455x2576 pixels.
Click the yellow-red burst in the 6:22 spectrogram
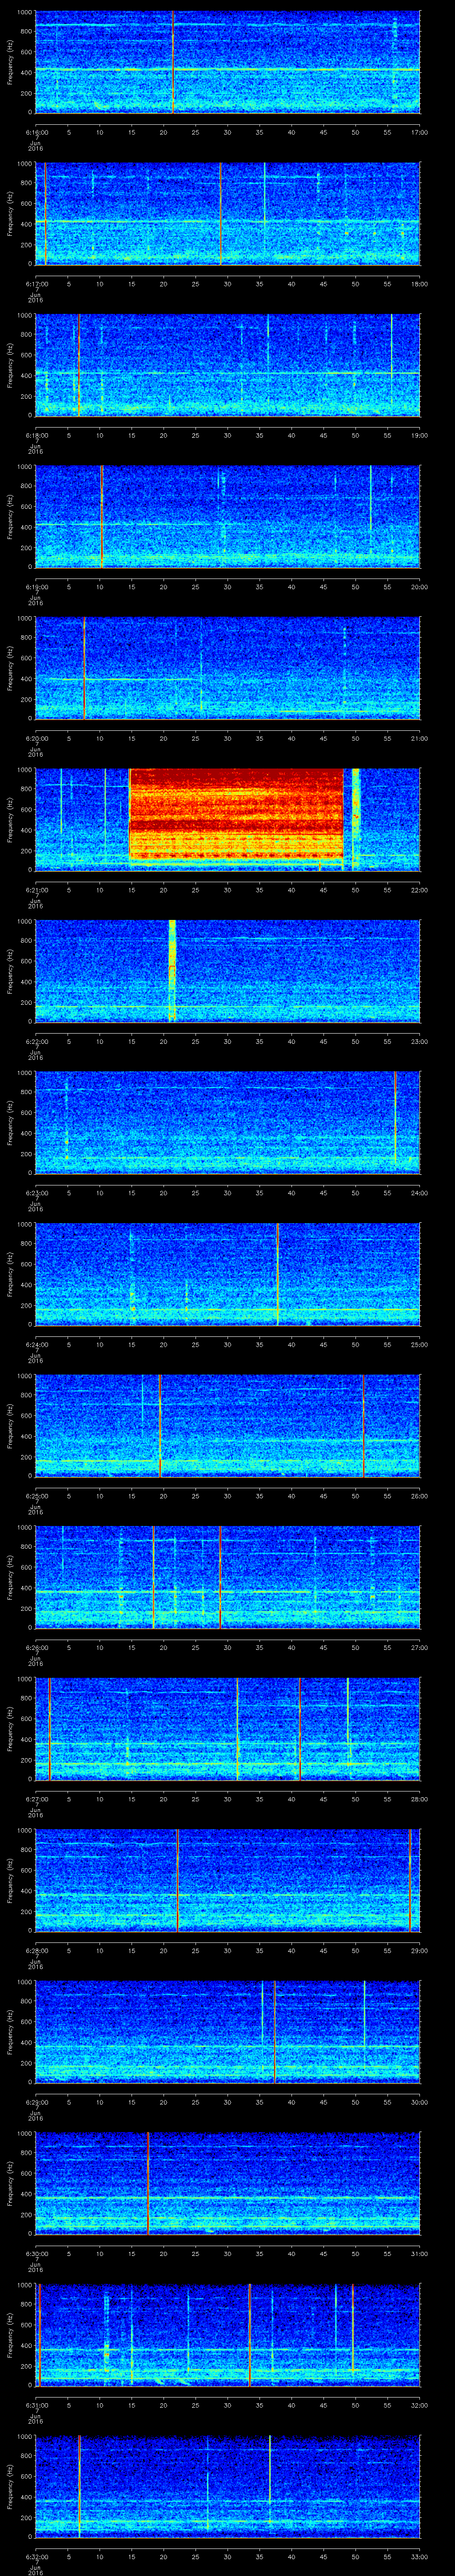click(172, 970)
